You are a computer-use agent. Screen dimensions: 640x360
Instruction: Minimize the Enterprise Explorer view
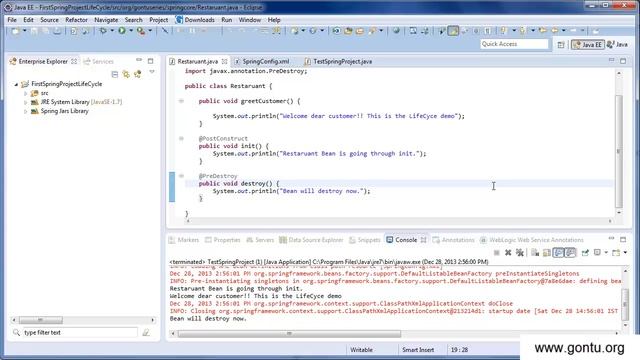[139, 60]
